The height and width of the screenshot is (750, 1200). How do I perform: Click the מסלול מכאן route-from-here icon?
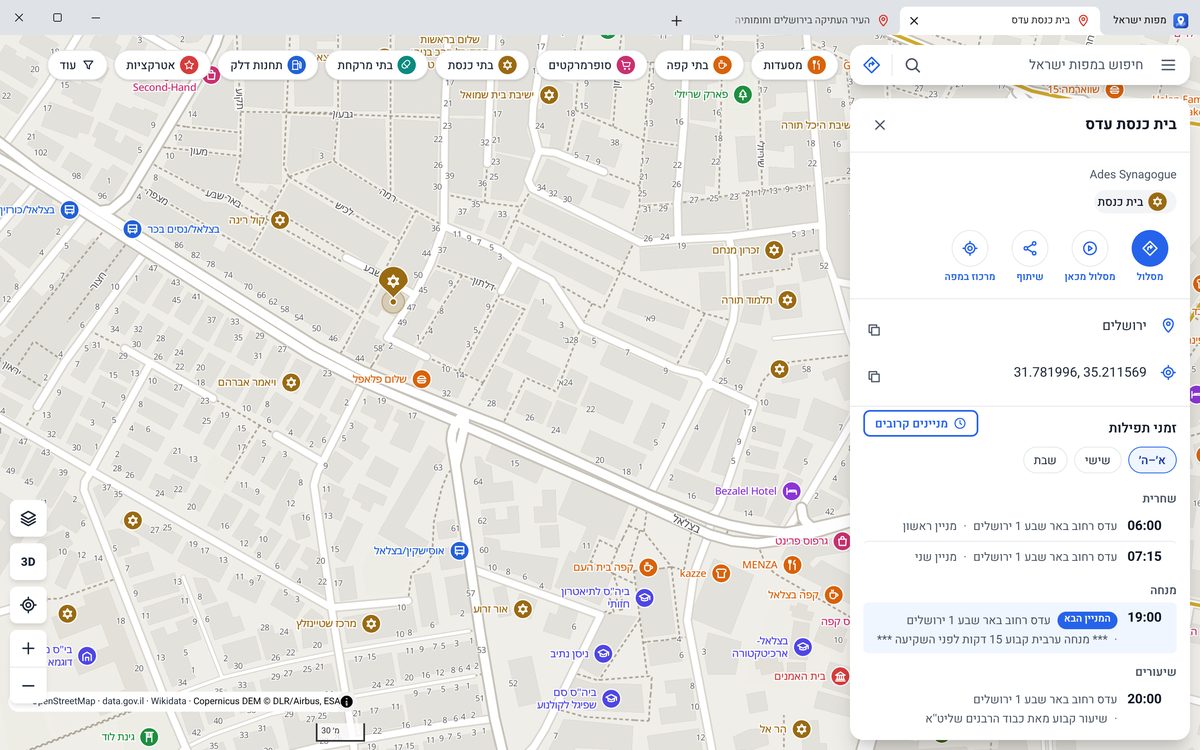click(x=1090, y=248)
